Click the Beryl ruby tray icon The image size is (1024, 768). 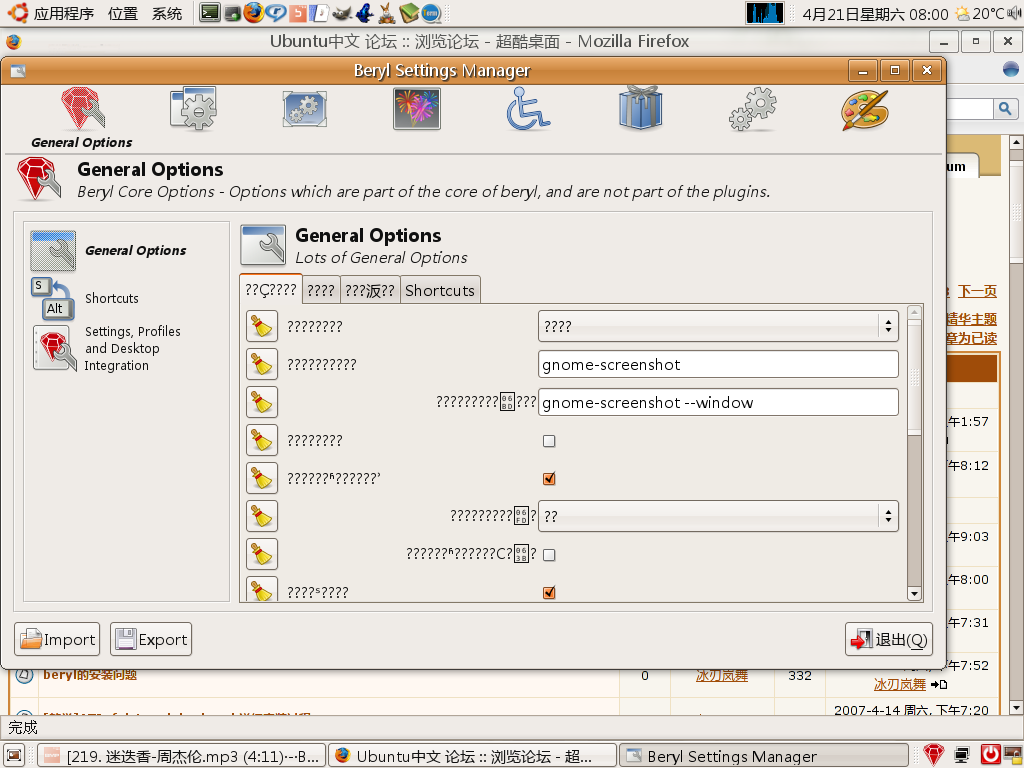934,755
